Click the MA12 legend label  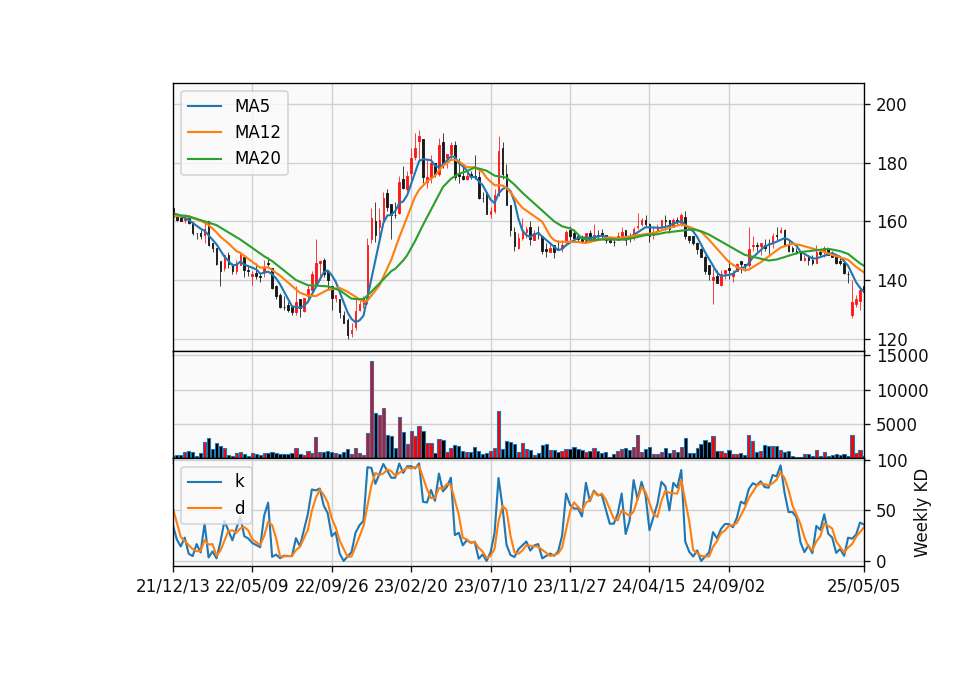(257, 132)
